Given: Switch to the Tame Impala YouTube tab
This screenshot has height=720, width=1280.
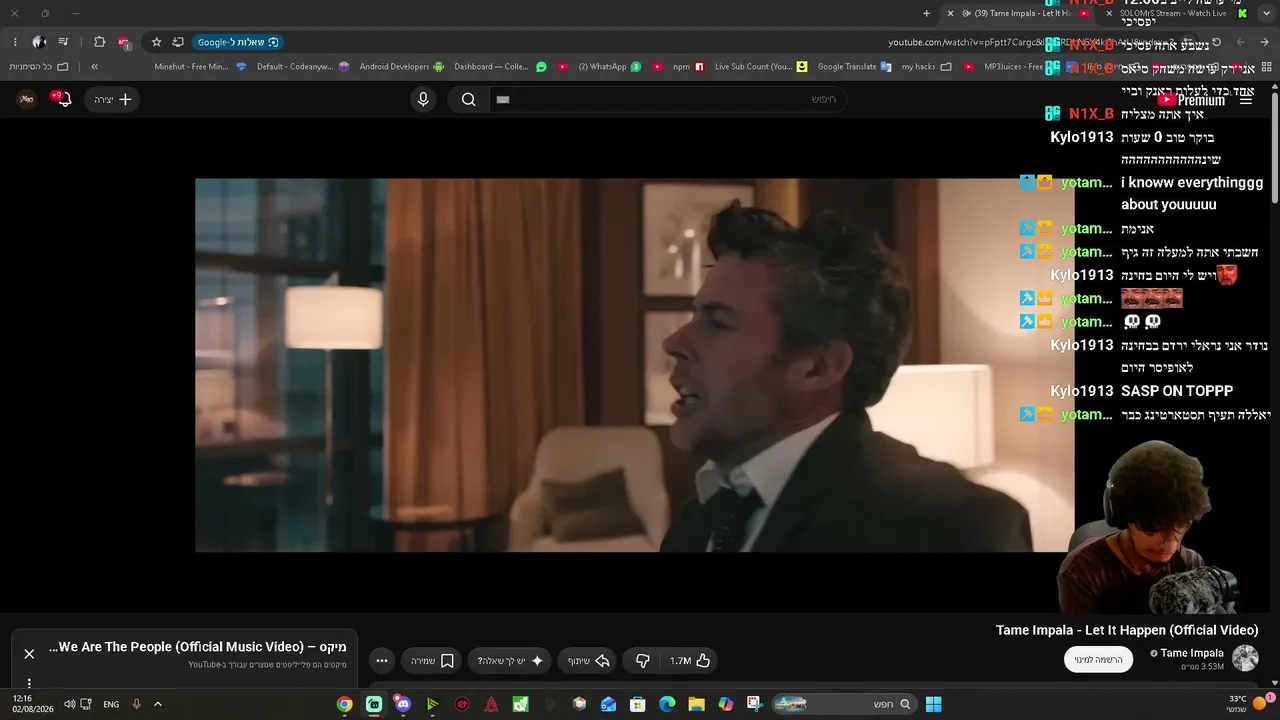Looking at the screenshot, I should click(x=1020, y=14).
